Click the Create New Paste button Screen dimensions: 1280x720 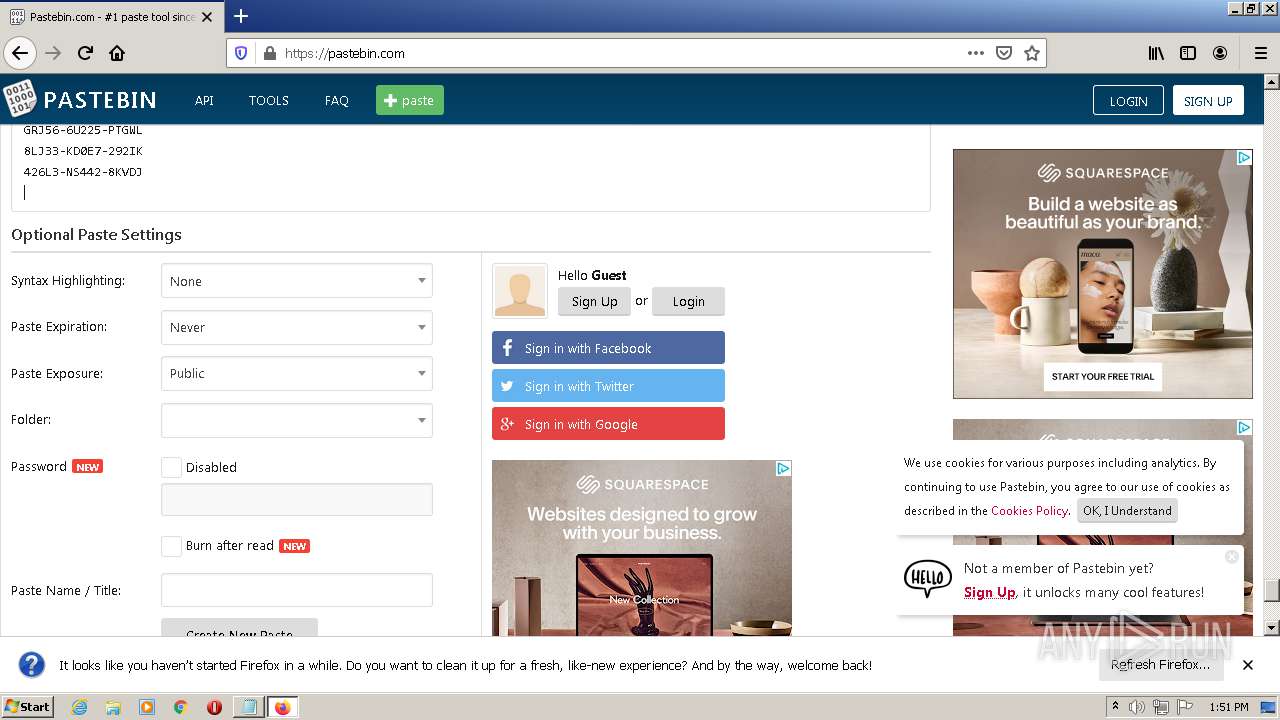(x=239, y=628)
